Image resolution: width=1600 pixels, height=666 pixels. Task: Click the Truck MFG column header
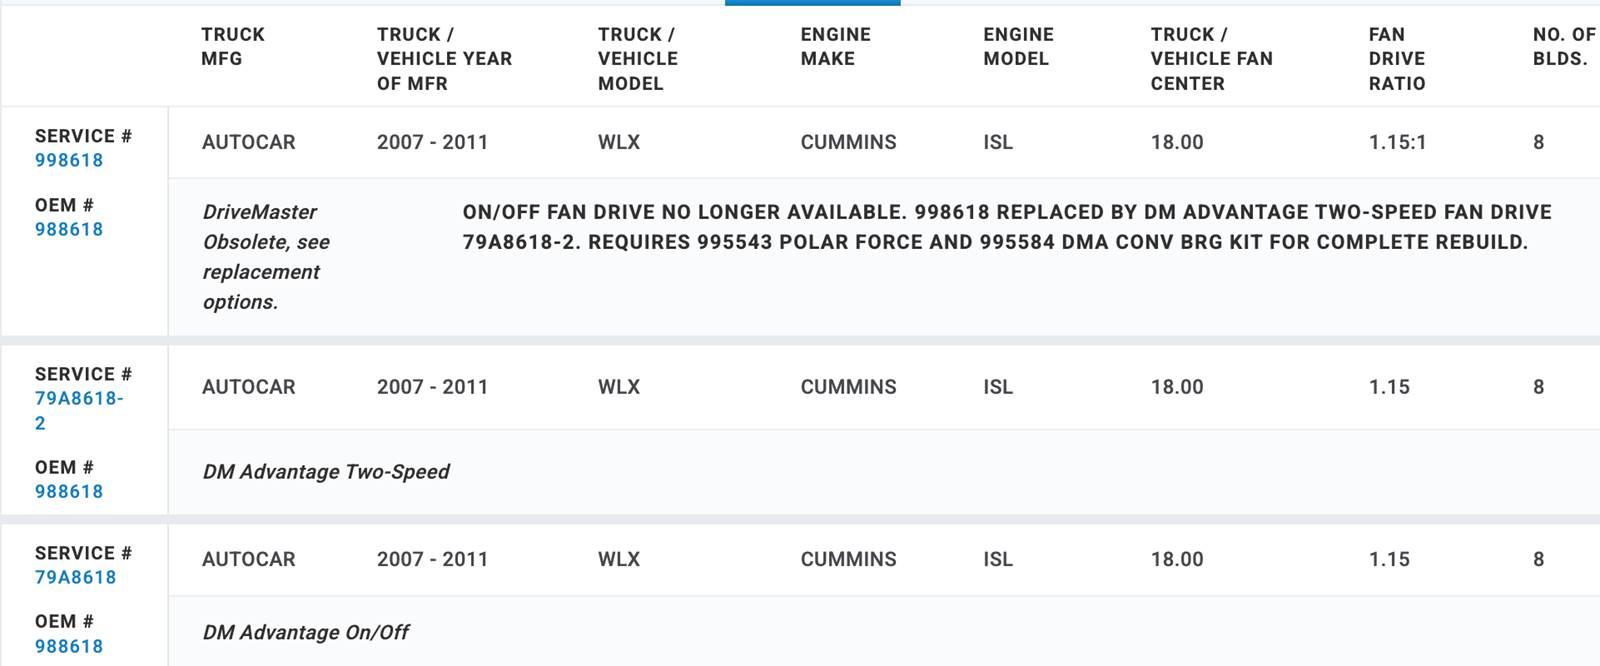click(x=233, y=47)
